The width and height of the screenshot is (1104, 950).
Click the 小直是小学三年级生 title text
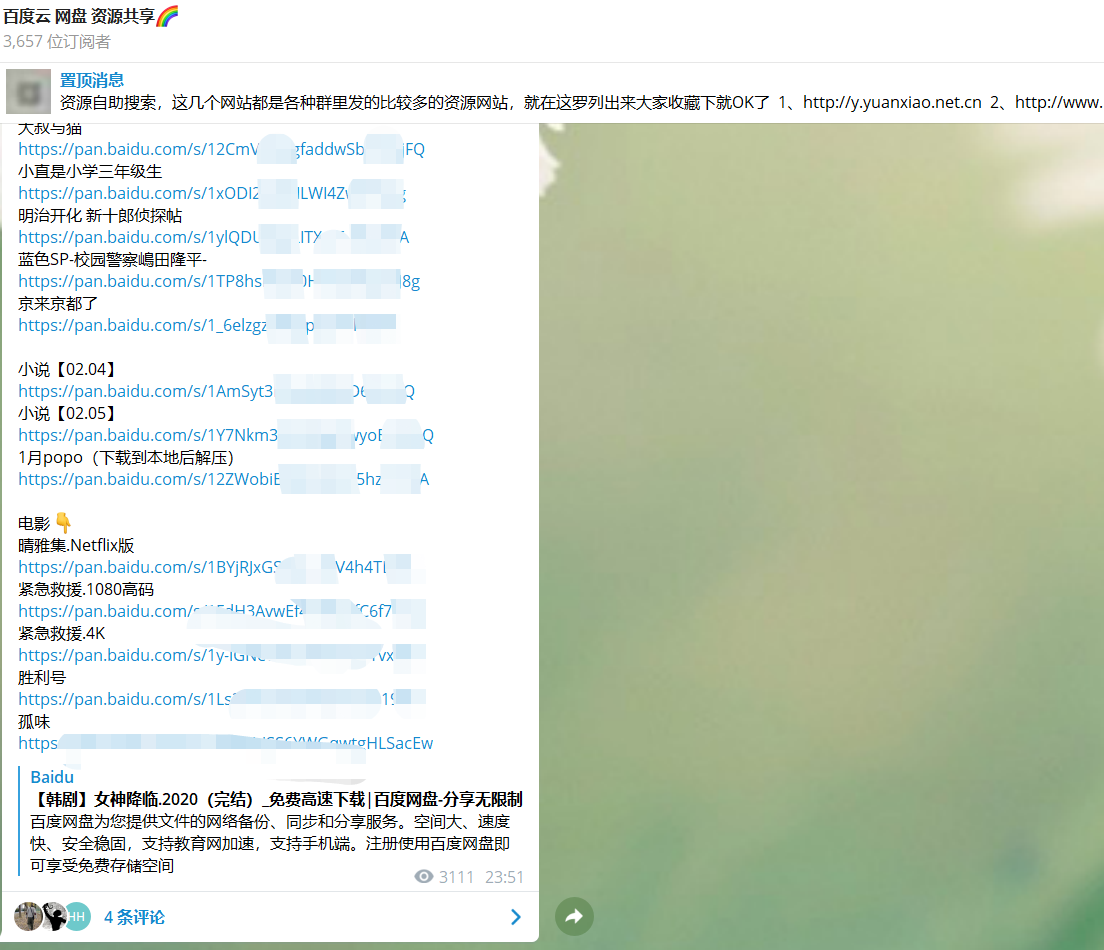[x=90, y=172]
